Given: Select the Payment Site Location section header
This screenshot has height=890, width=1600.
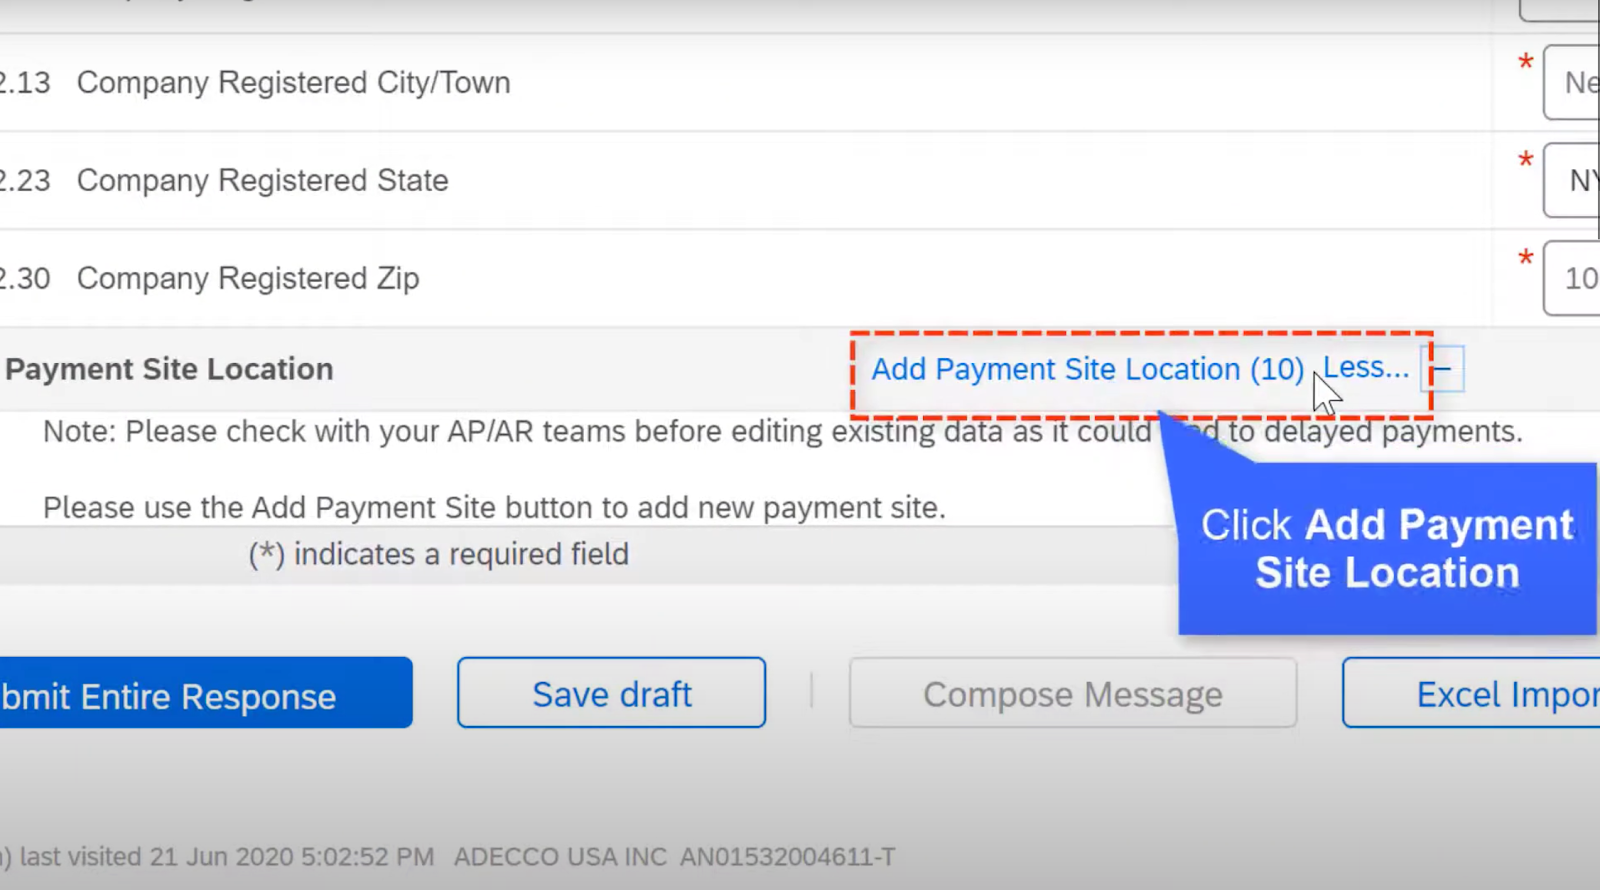Looking at the screenshot, I should coord(169,369).
